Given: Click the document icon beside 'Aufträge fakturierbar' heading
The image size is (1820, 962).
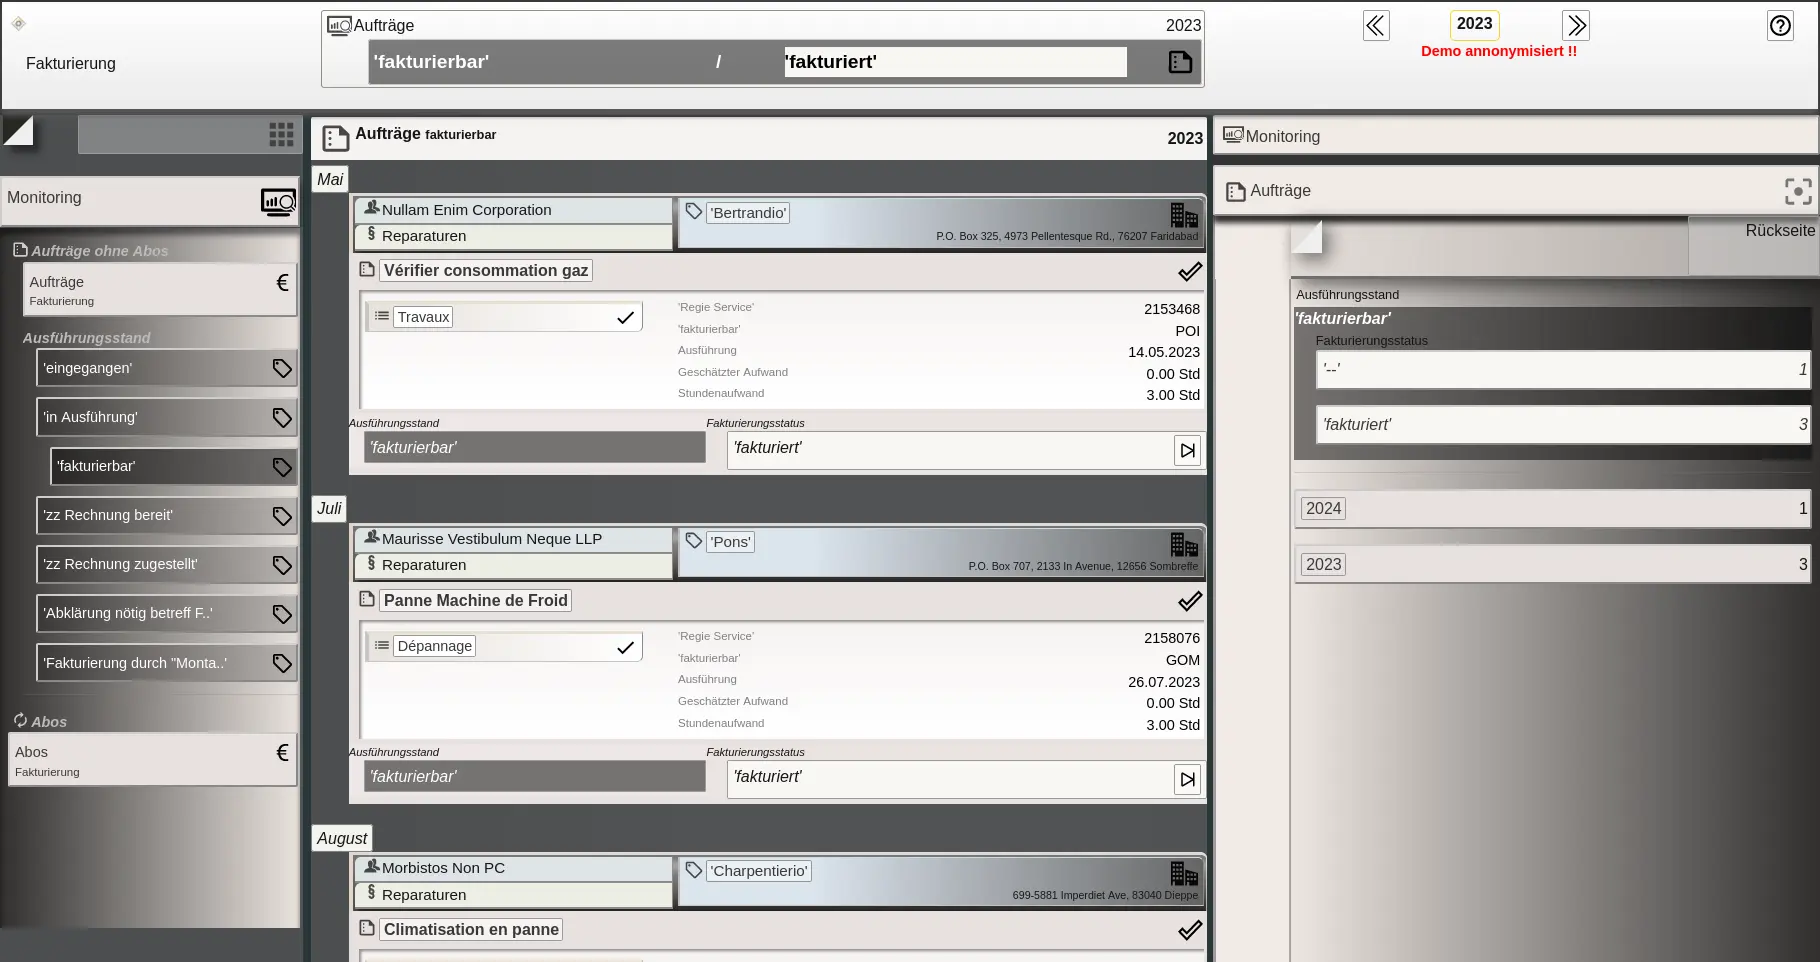Looking at the screenshot, I should pyautogui.click(x=336, y=138).
